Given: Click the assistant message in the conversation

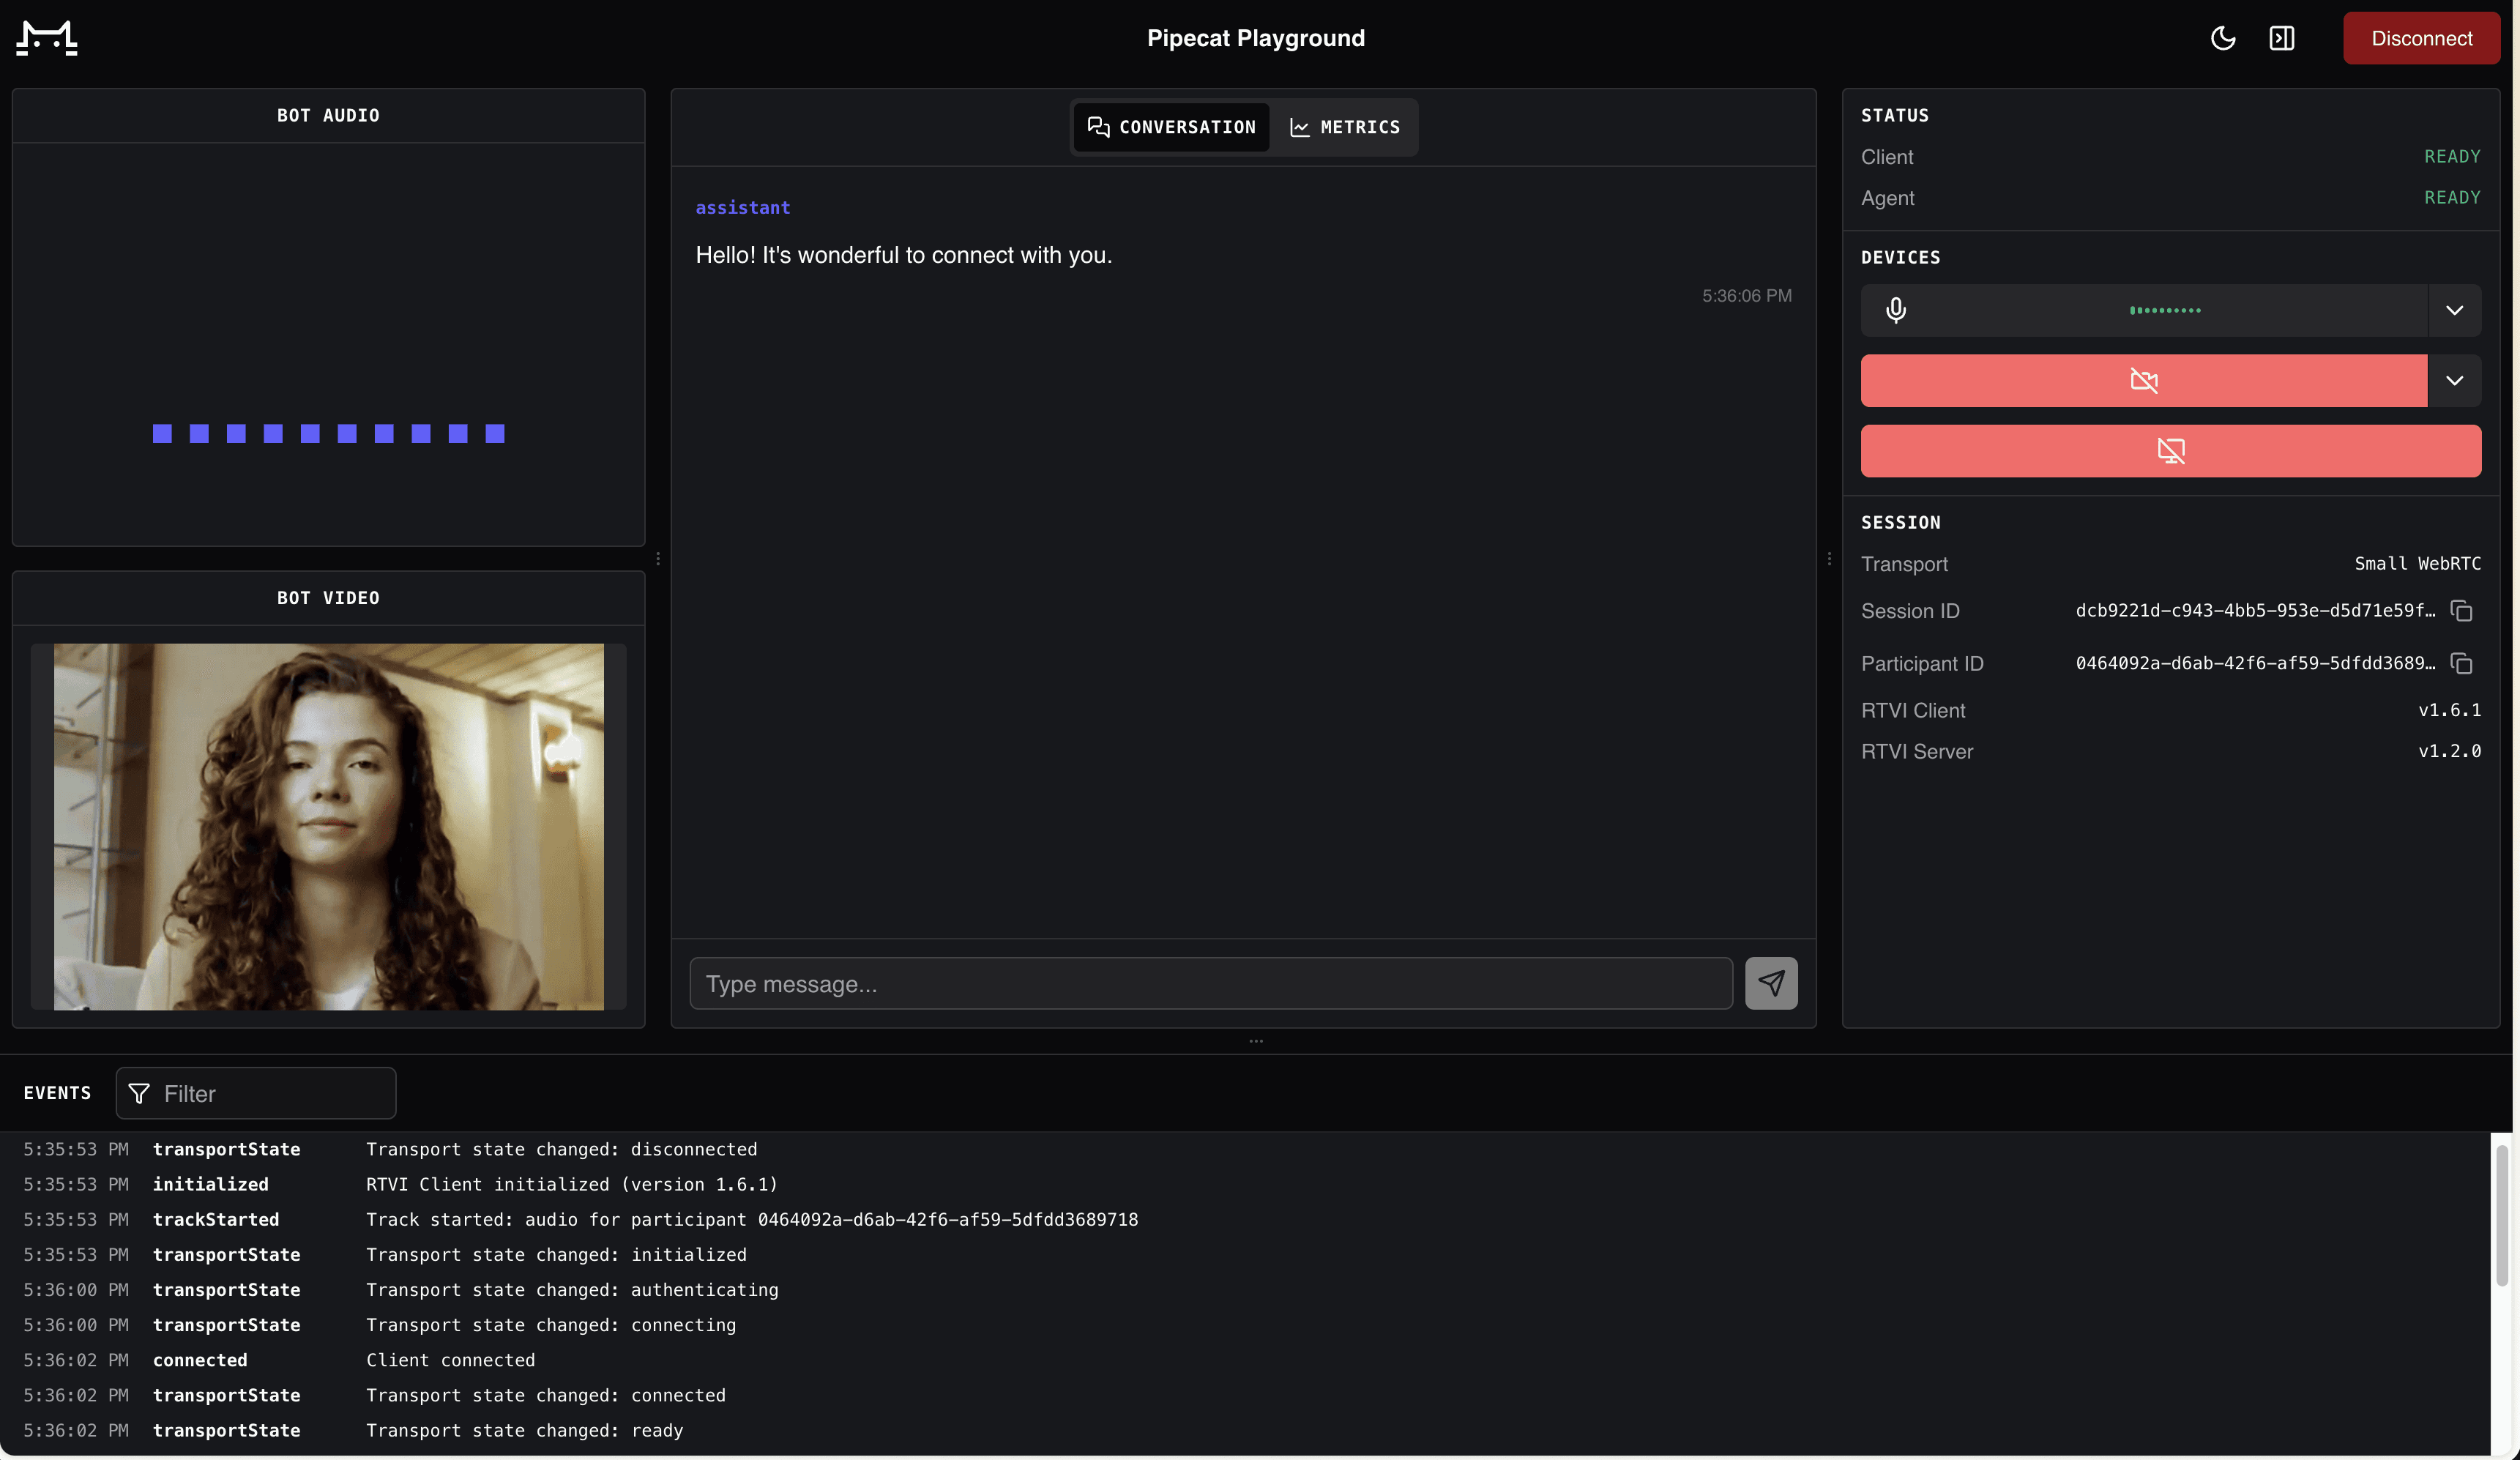Looking at the screenshot, I should coord(903,255).
